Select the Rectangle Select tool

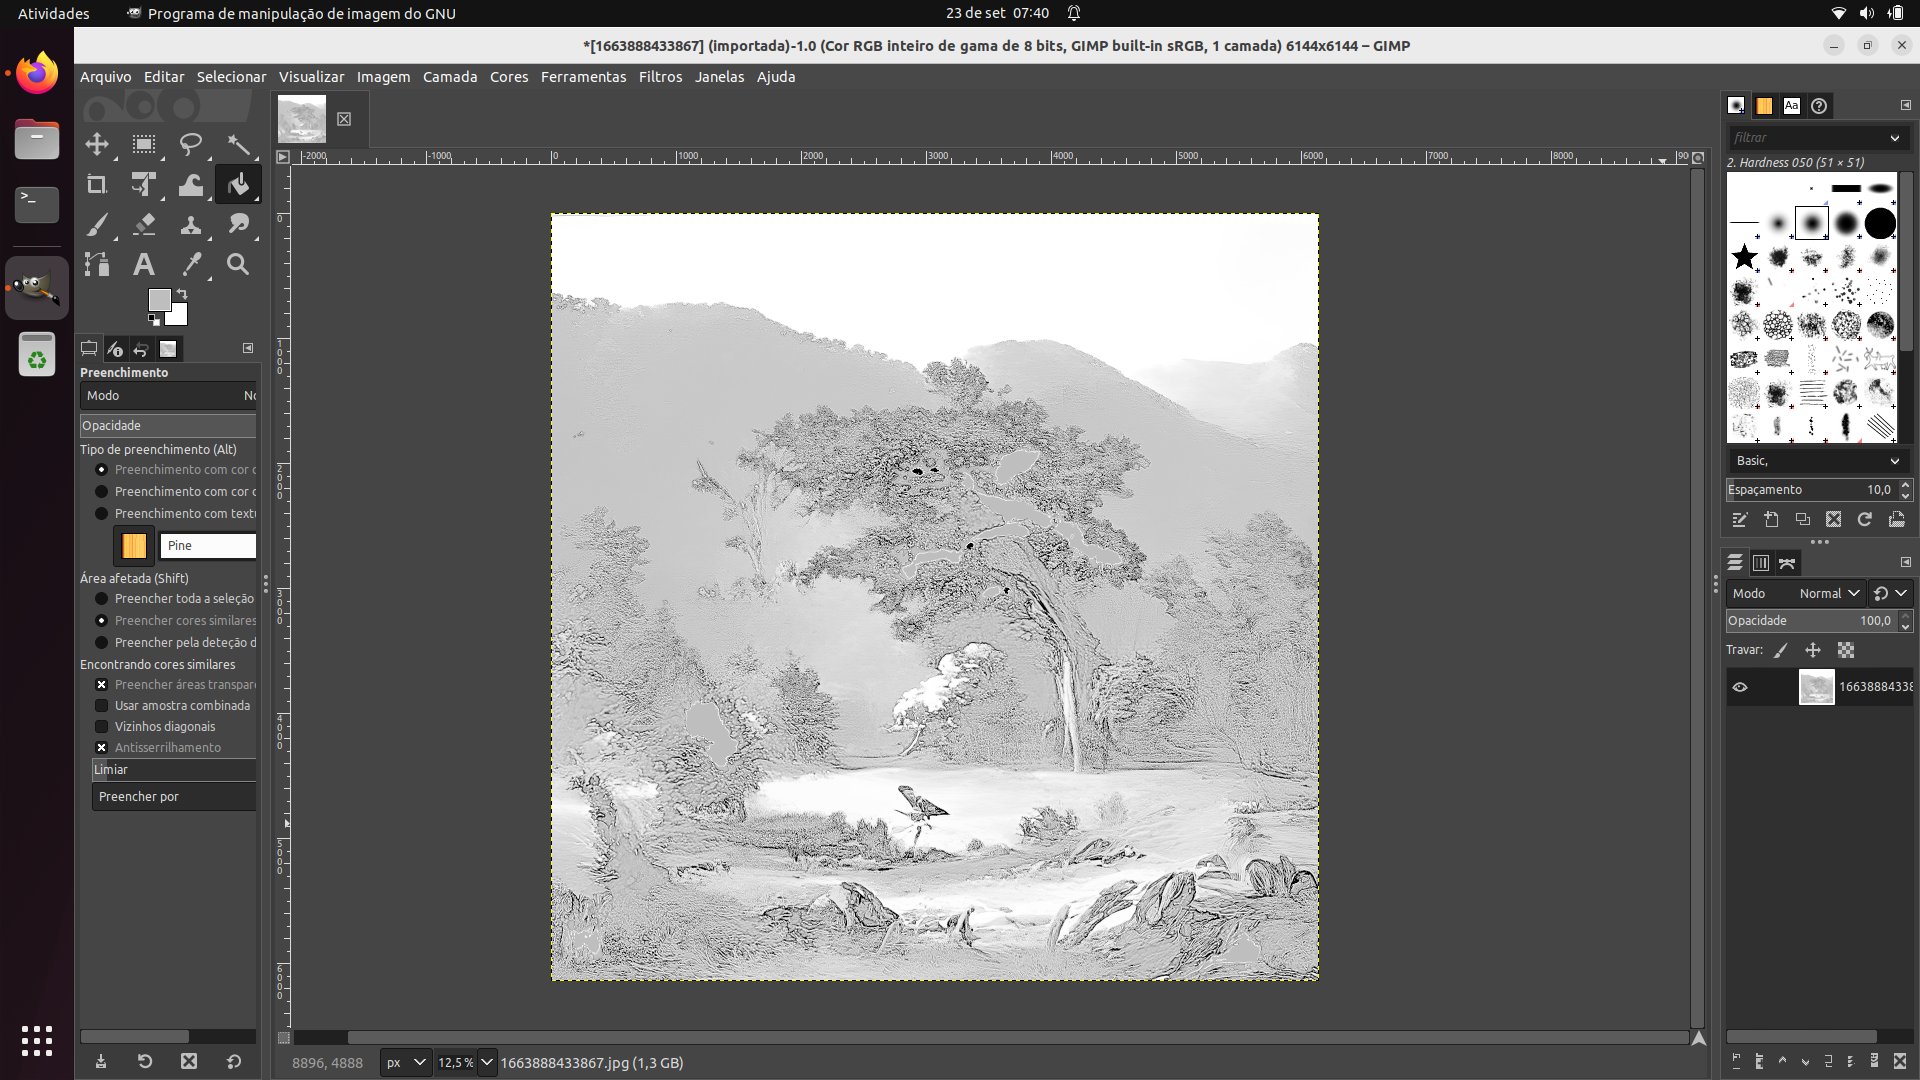coord(144,144)
